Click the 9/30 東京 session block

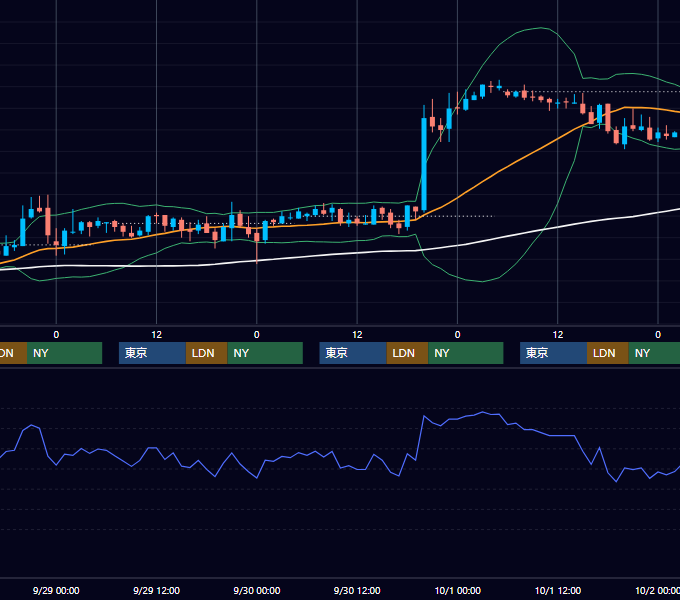point(353,353)
